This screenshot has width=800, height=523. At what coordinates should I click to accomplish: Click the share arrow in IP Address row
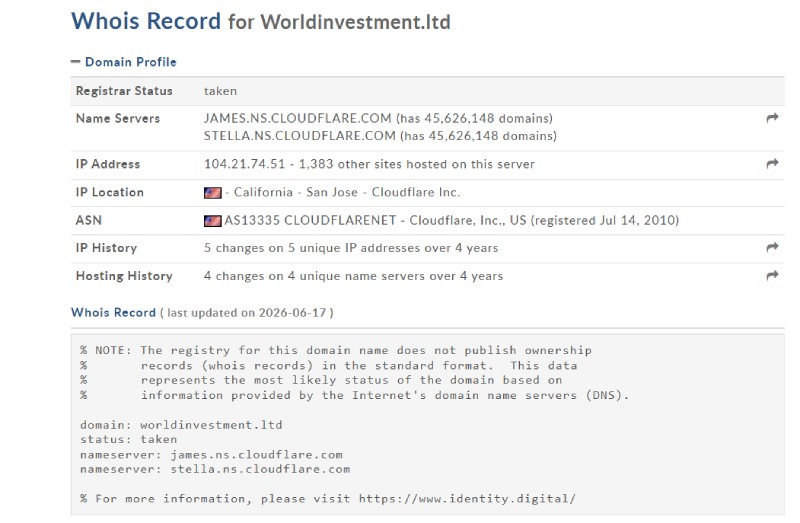772,163
